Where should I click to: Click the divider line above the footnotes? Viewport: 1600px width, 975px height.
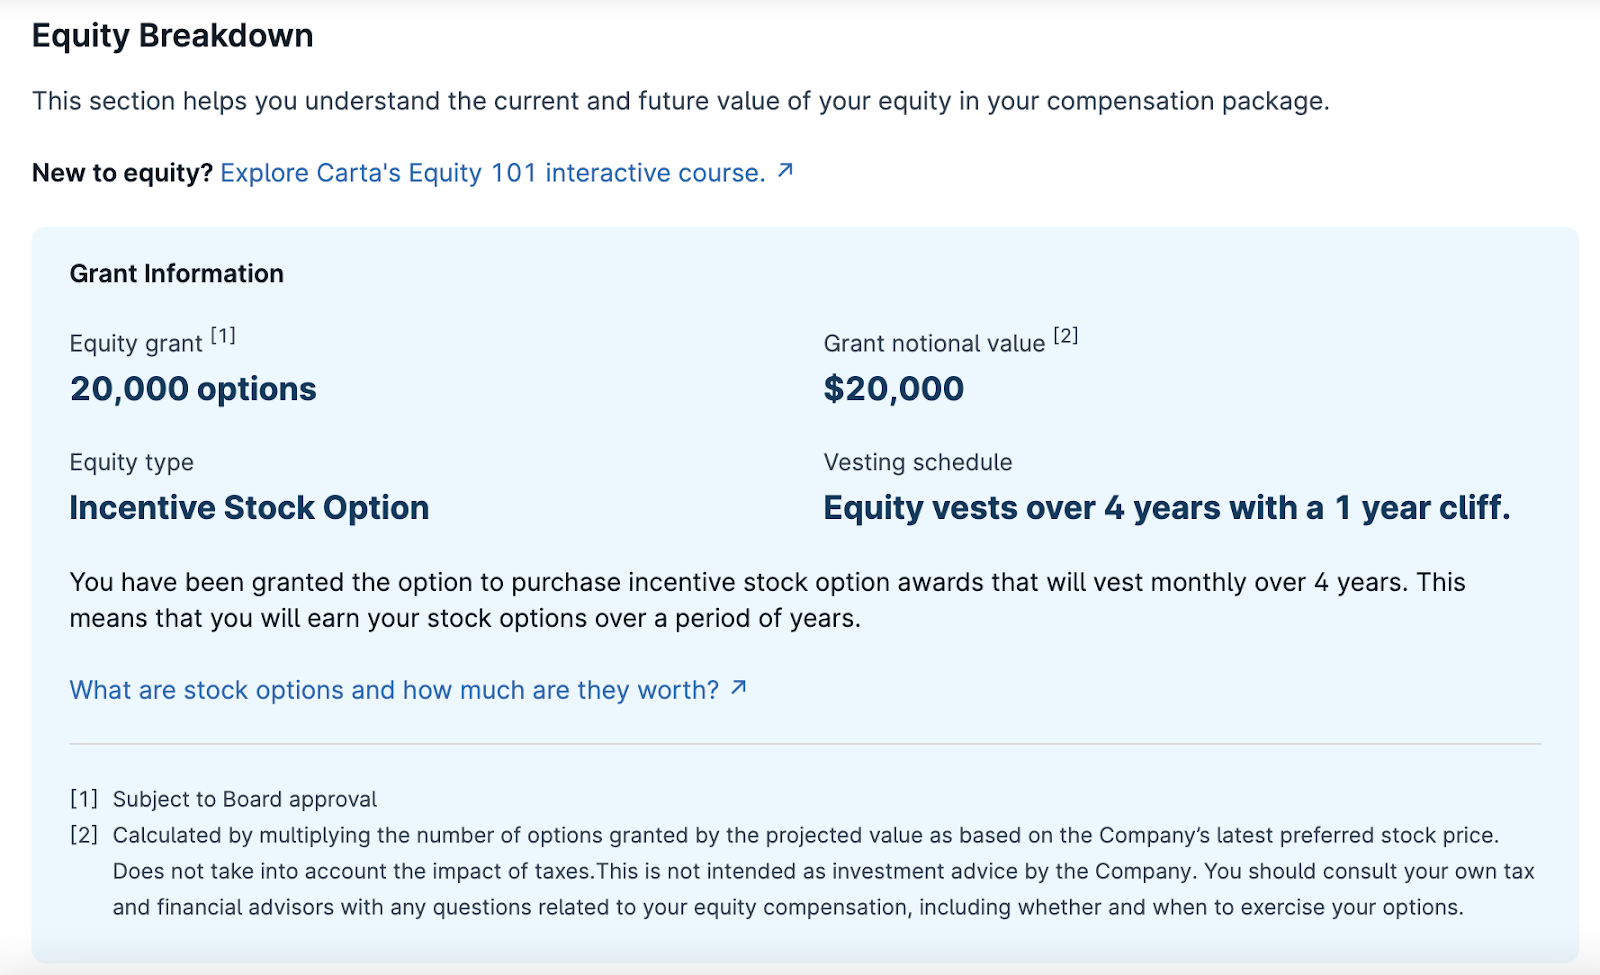pos(800,743)
